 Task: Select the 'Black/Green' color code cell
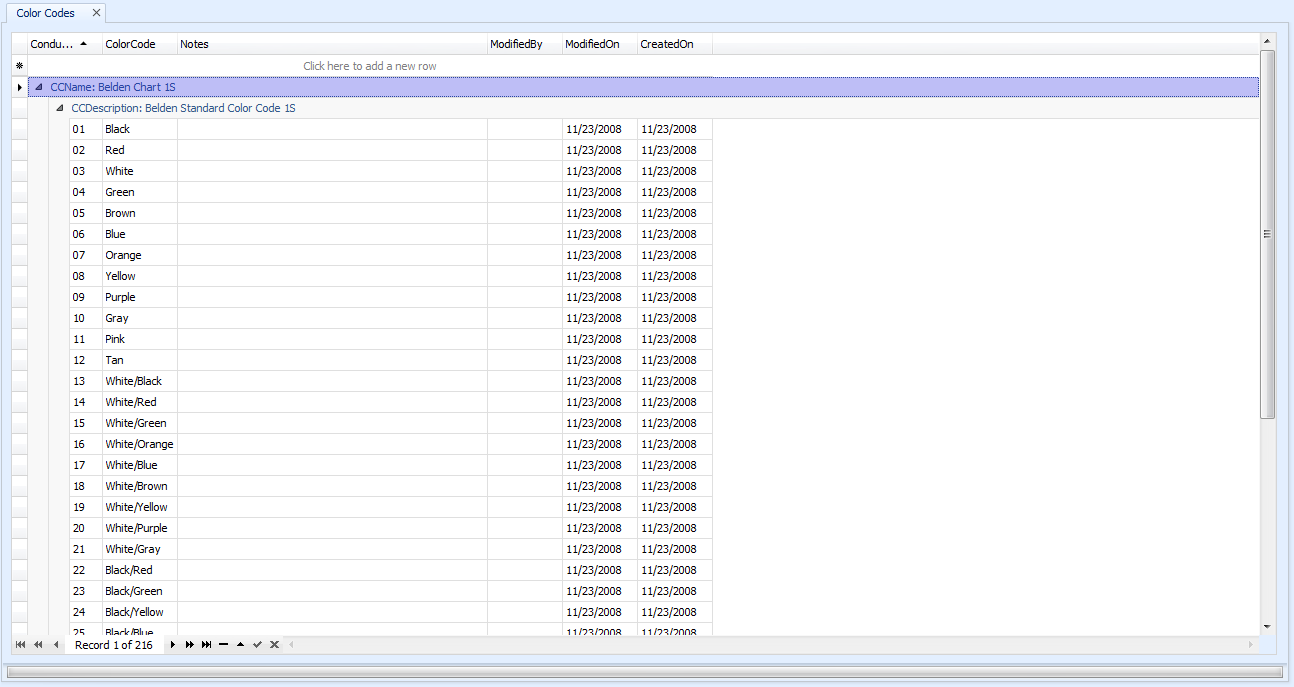(x=139, y=591)
